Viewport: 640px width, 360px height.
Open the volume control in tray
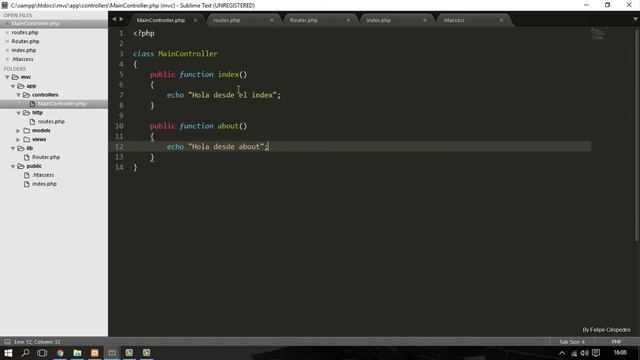(x=584, y=353)
